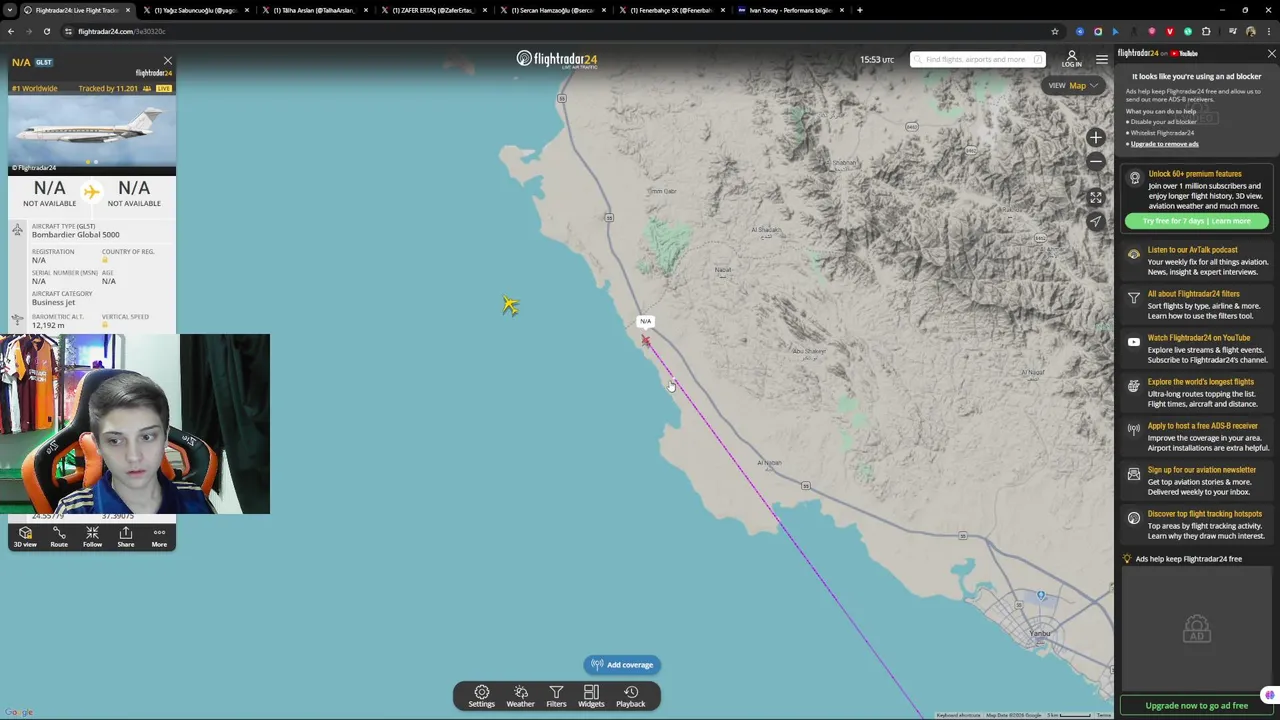Click the Yanbu city label on map
Viewport: 1280px width, 720px height.
point(1039,634)
